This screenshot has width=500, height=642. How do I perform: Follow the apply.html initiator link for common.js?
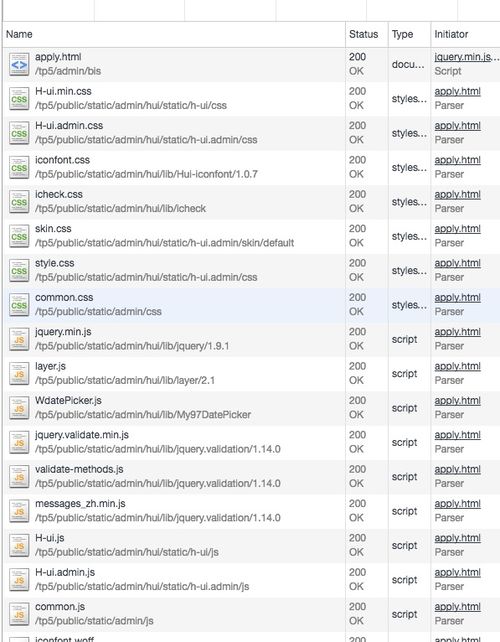tap(457, 607)
